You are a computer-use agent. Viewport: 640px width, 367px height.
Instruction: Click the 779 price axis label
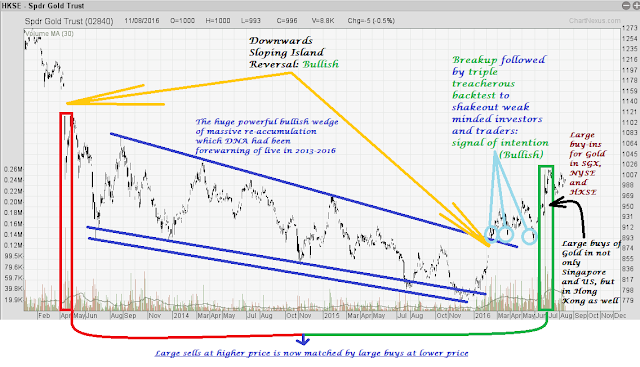(x=629, y=301)
